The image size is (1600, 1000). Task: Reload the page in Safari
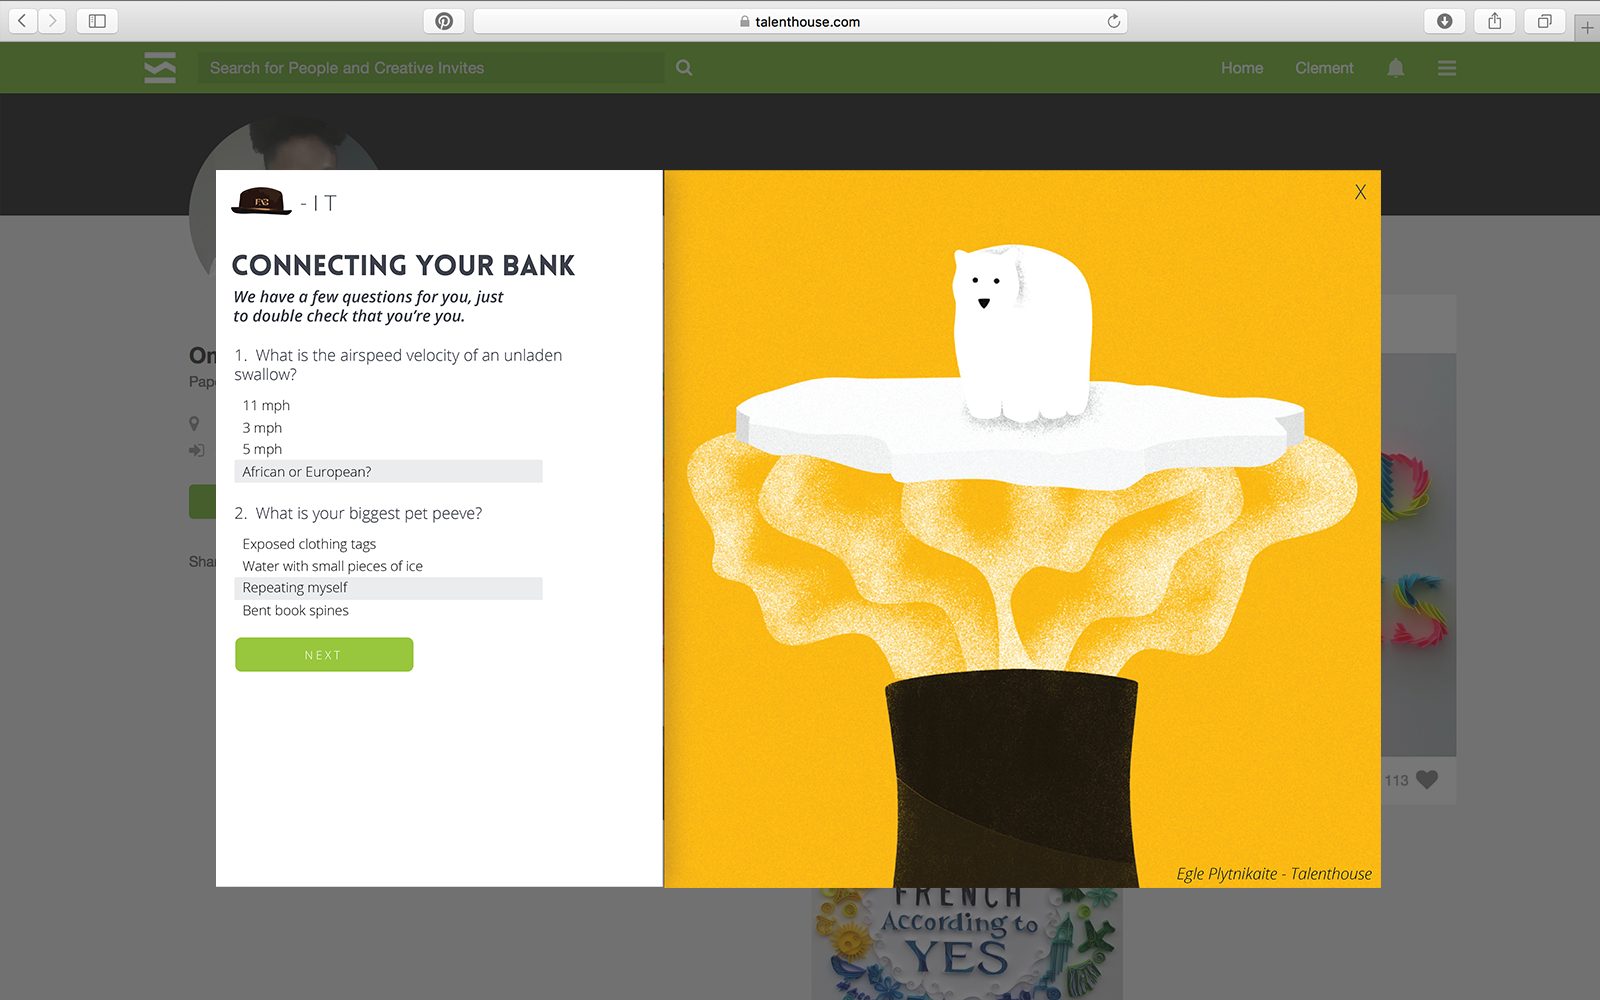tap(1113, 21)
